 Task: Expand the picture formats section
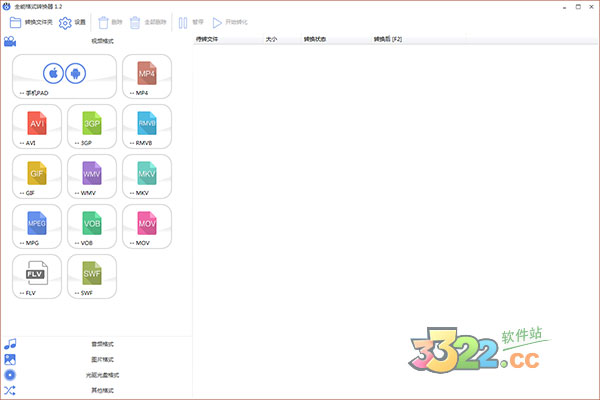(x=96, y=359)
